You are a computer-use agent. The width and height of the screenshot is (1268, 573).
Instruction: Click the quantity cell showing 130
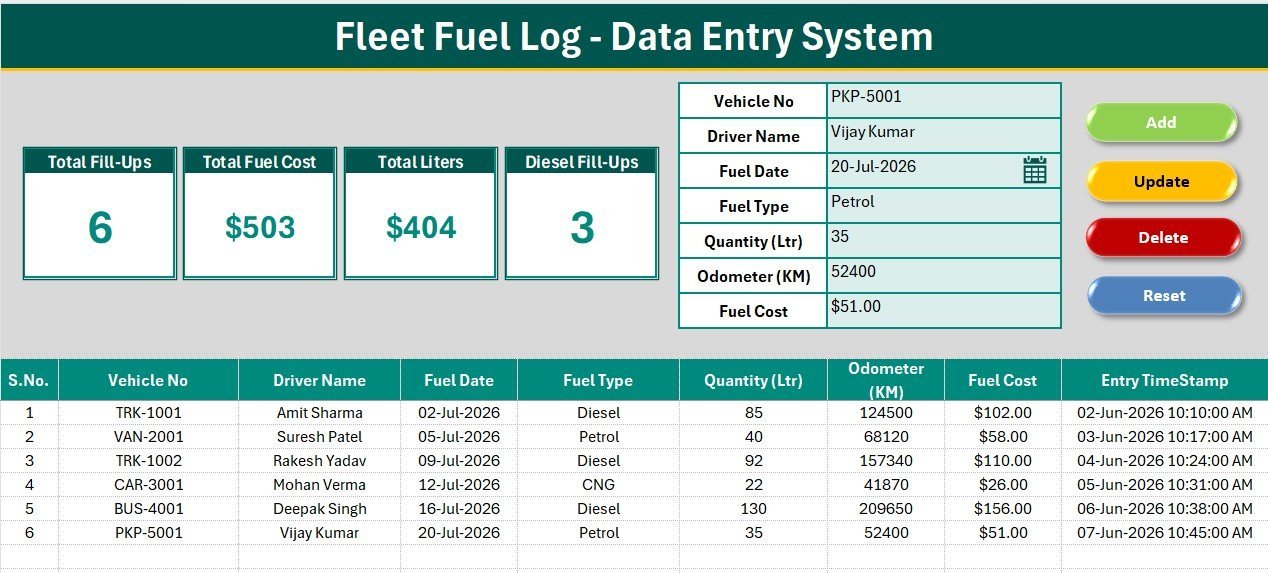click(753, 508)
